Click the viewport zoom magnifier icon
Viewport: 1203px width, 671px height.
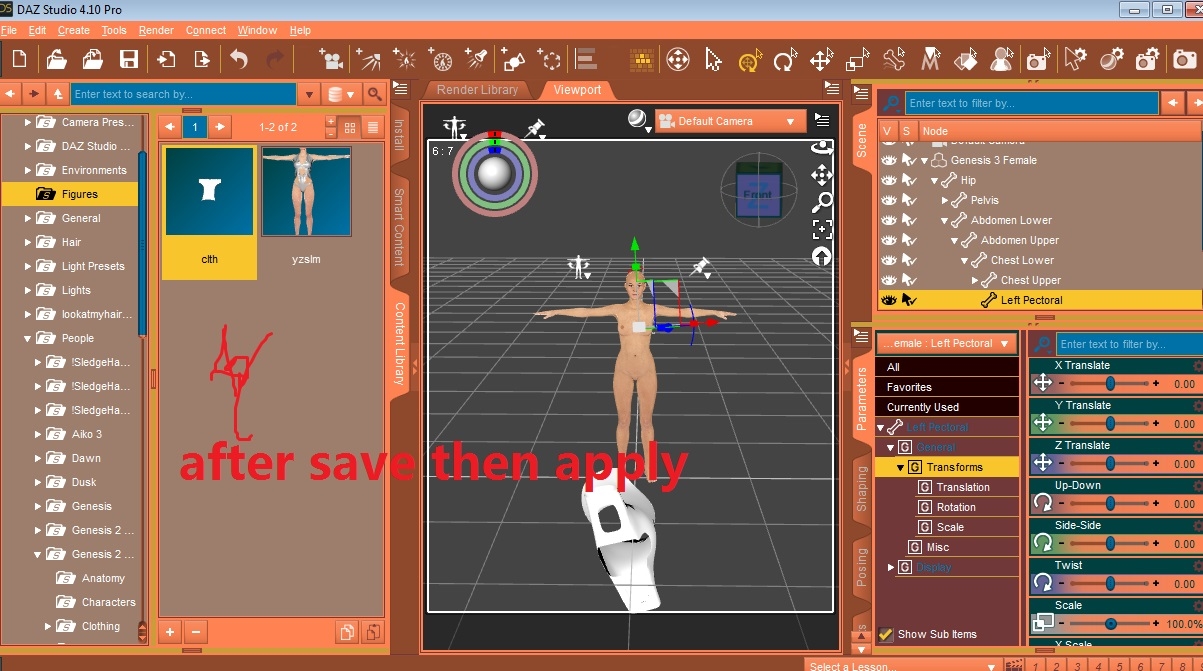pyautogui.click(x=822, y=203)
